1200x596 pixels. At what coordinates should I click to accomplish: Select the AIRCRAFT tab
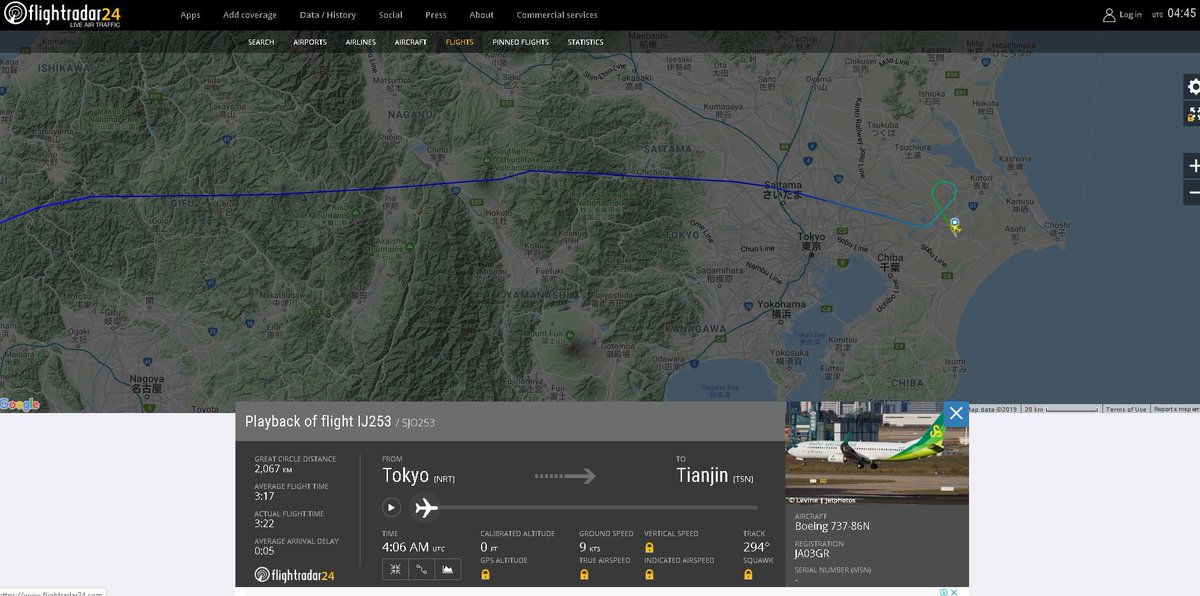point(411,42)
